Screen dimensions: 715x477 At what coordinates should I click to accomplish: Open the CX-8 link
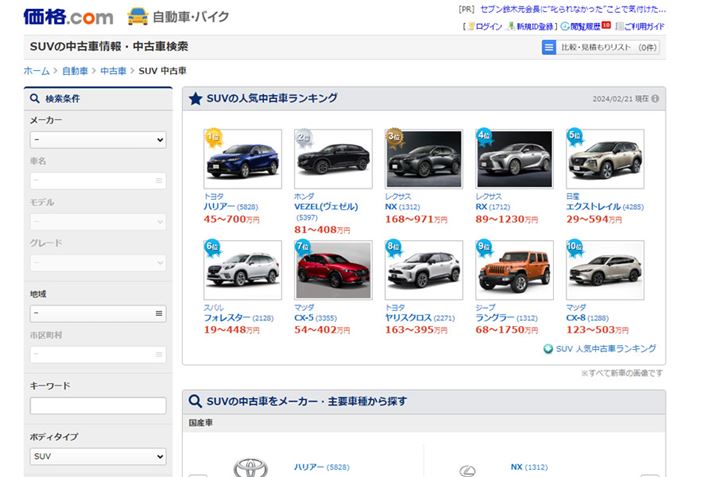click(x=576, y=317)
